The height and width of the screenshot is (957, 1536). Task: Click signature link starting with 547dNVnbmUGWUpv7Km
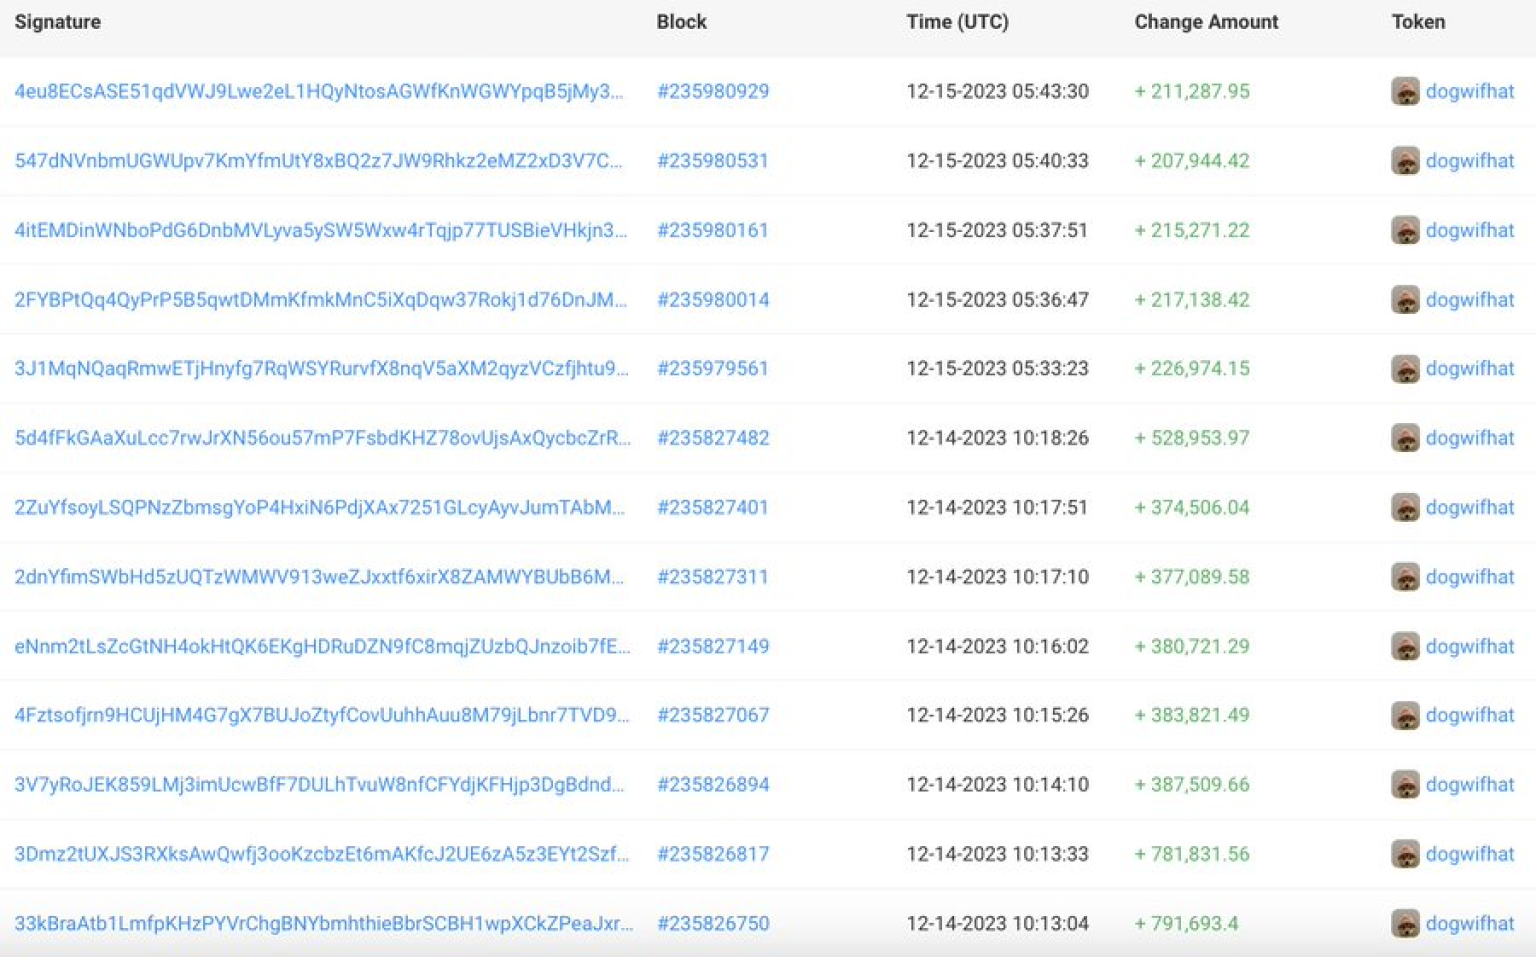point(318,161)
